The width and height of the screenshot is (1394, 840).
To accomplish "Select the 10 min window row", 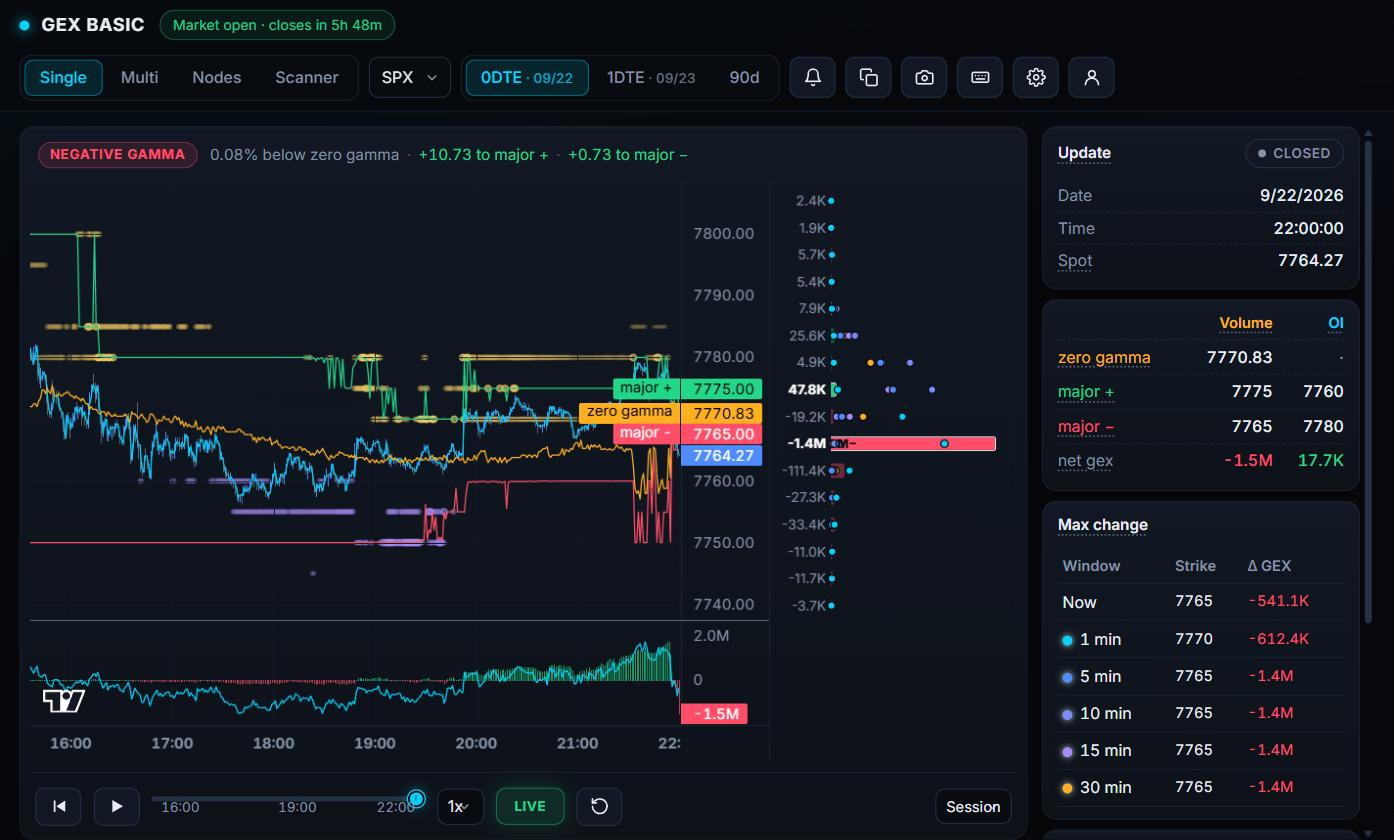I will (x=1201, y=713).
